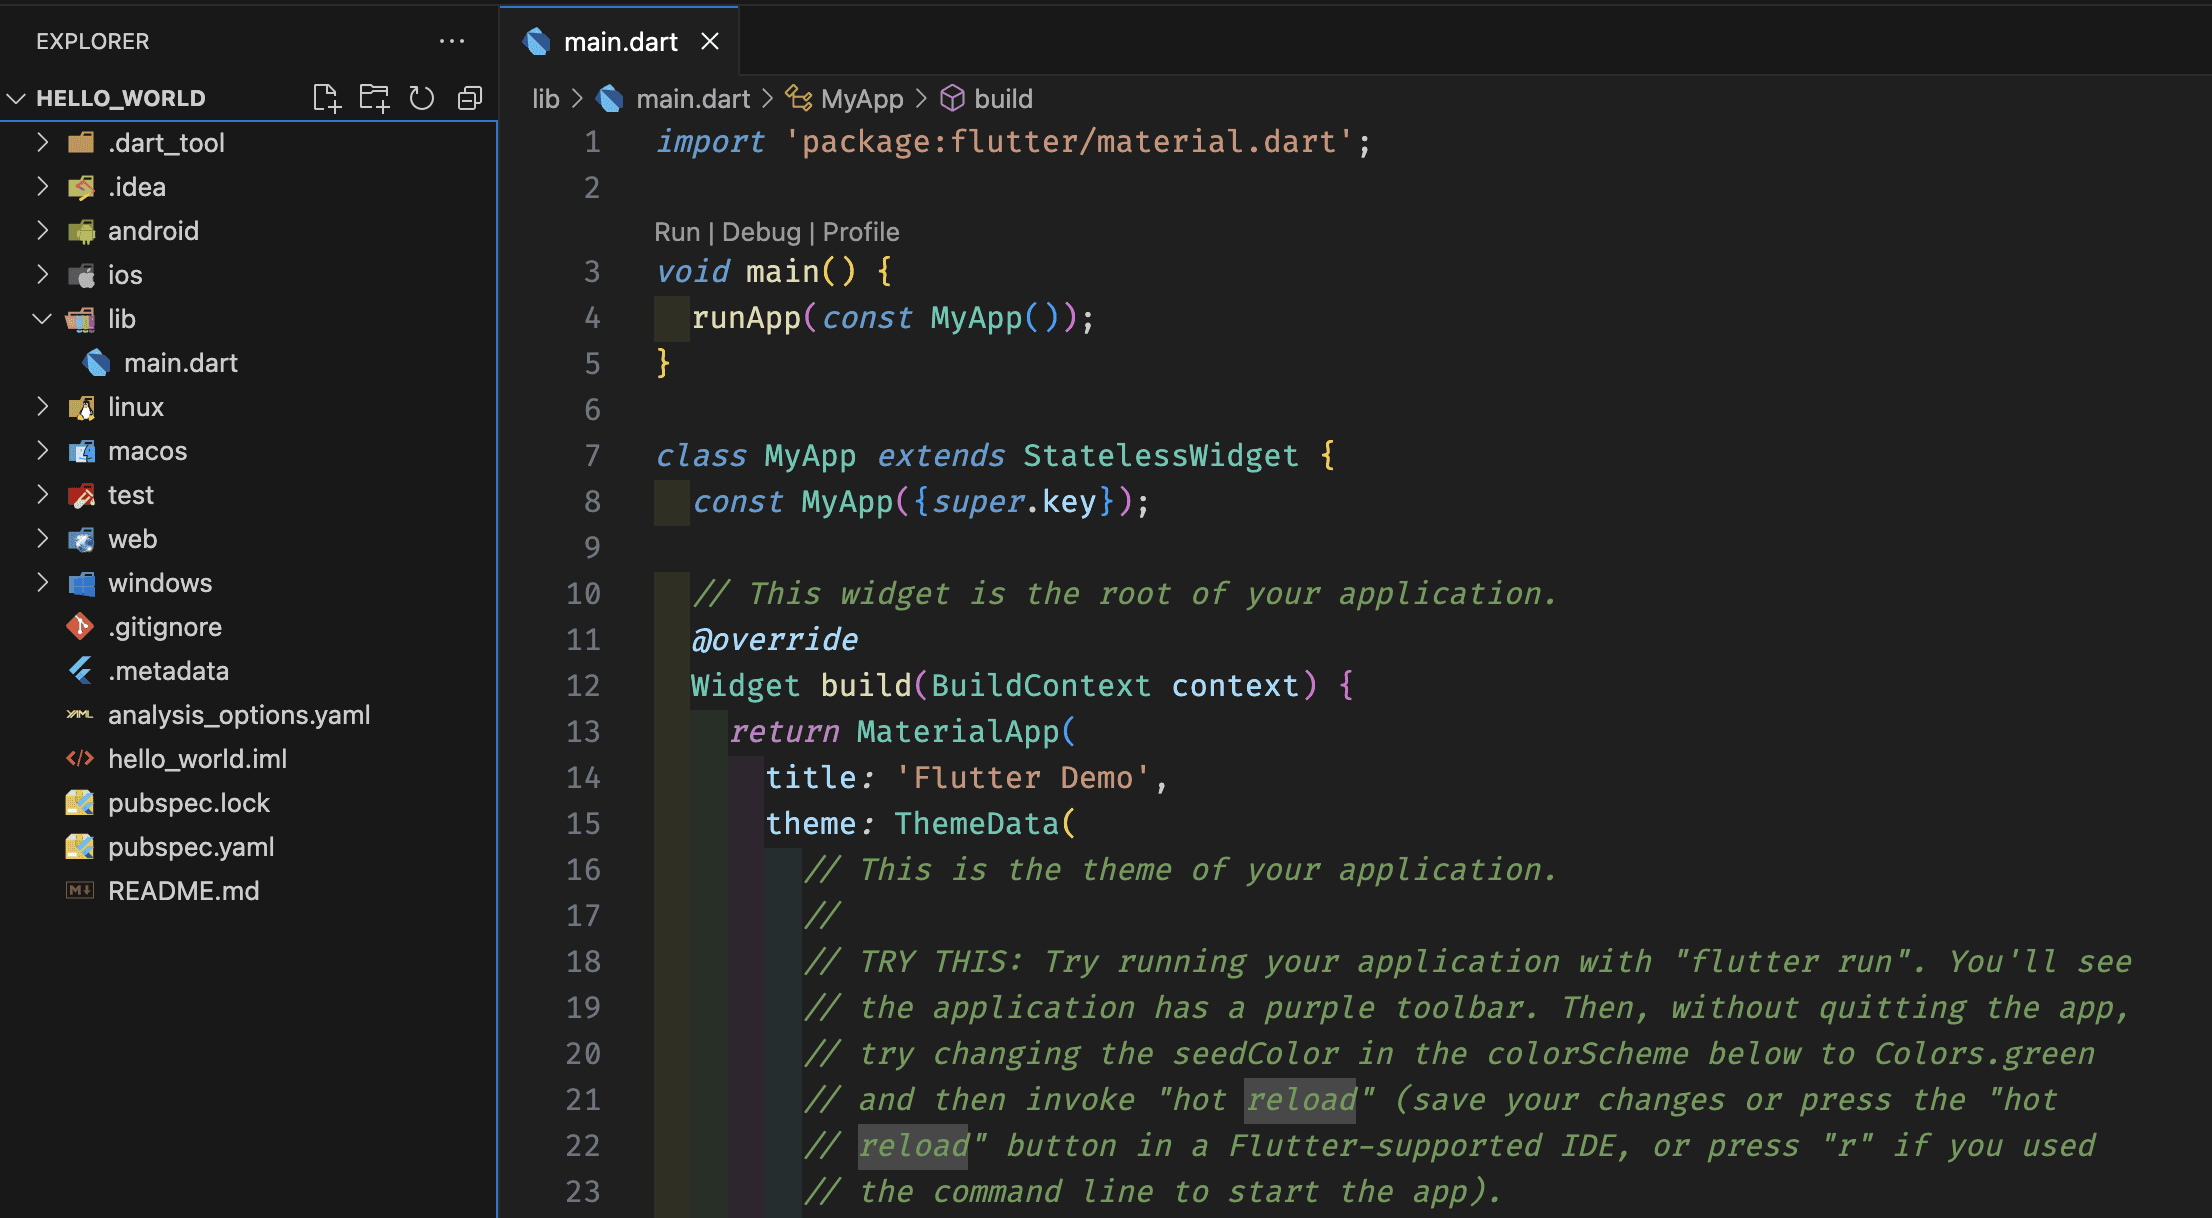
Task: Click the build method icon in breadcrumbs
Action: pos(952,98)
